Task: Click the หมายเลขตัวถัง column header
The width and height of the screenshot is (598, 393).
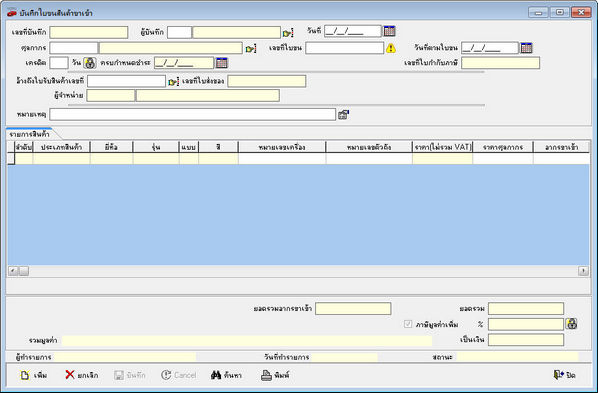Action: pos(369,147)
